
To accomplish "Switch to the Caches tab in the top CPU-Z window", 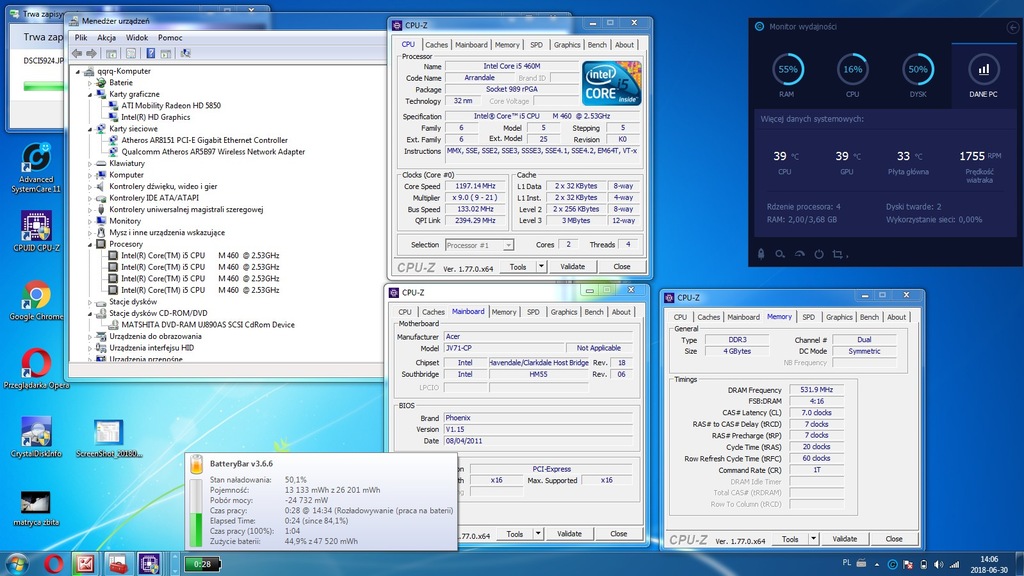I will pos(436,45).
